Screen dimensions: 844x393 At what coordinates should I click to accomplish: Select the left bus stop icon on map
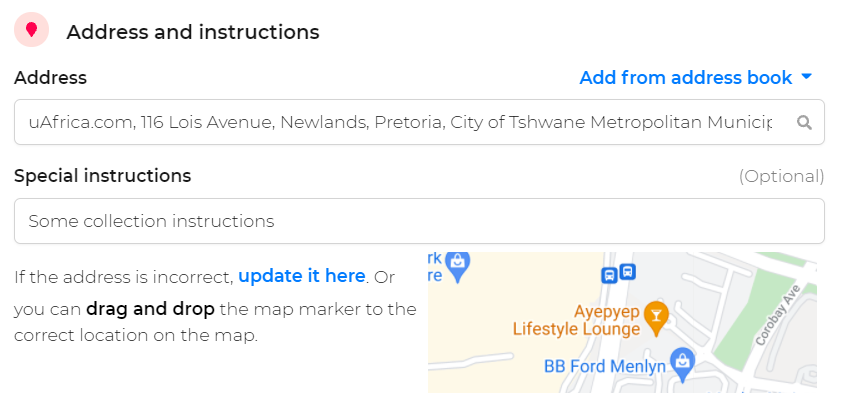pos(609,276)
